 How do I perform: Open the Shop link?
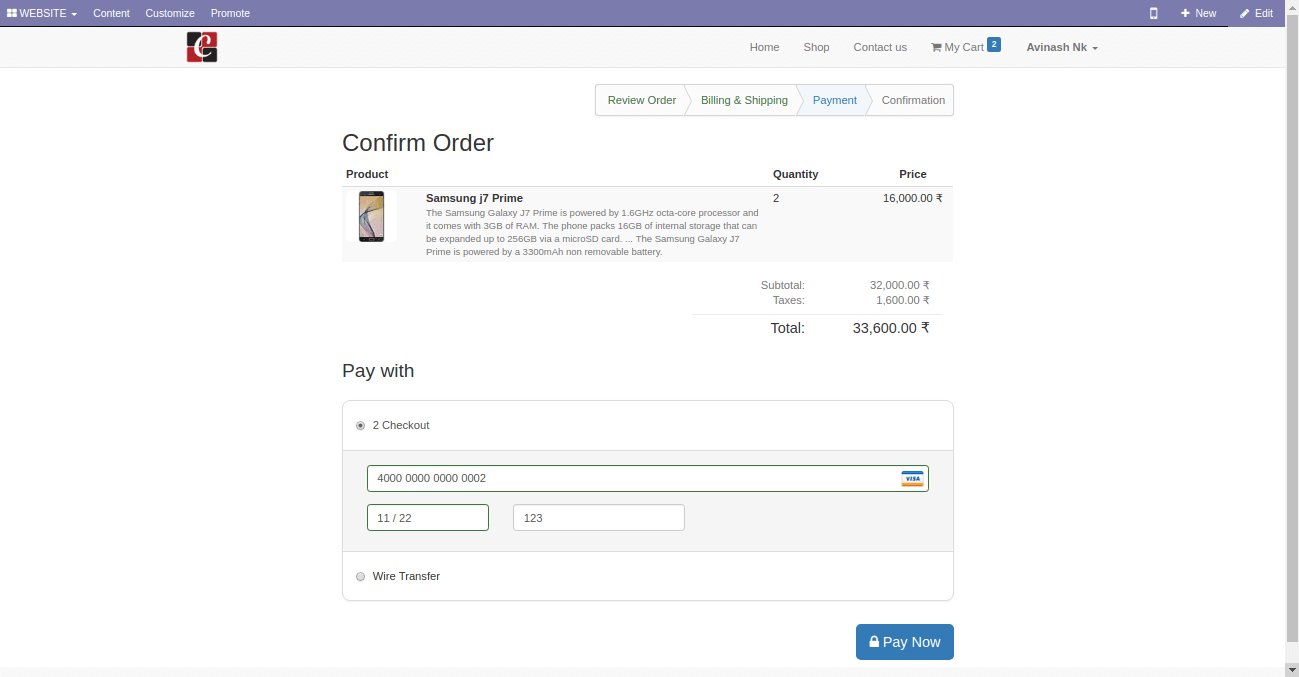[x=816, y=47]
